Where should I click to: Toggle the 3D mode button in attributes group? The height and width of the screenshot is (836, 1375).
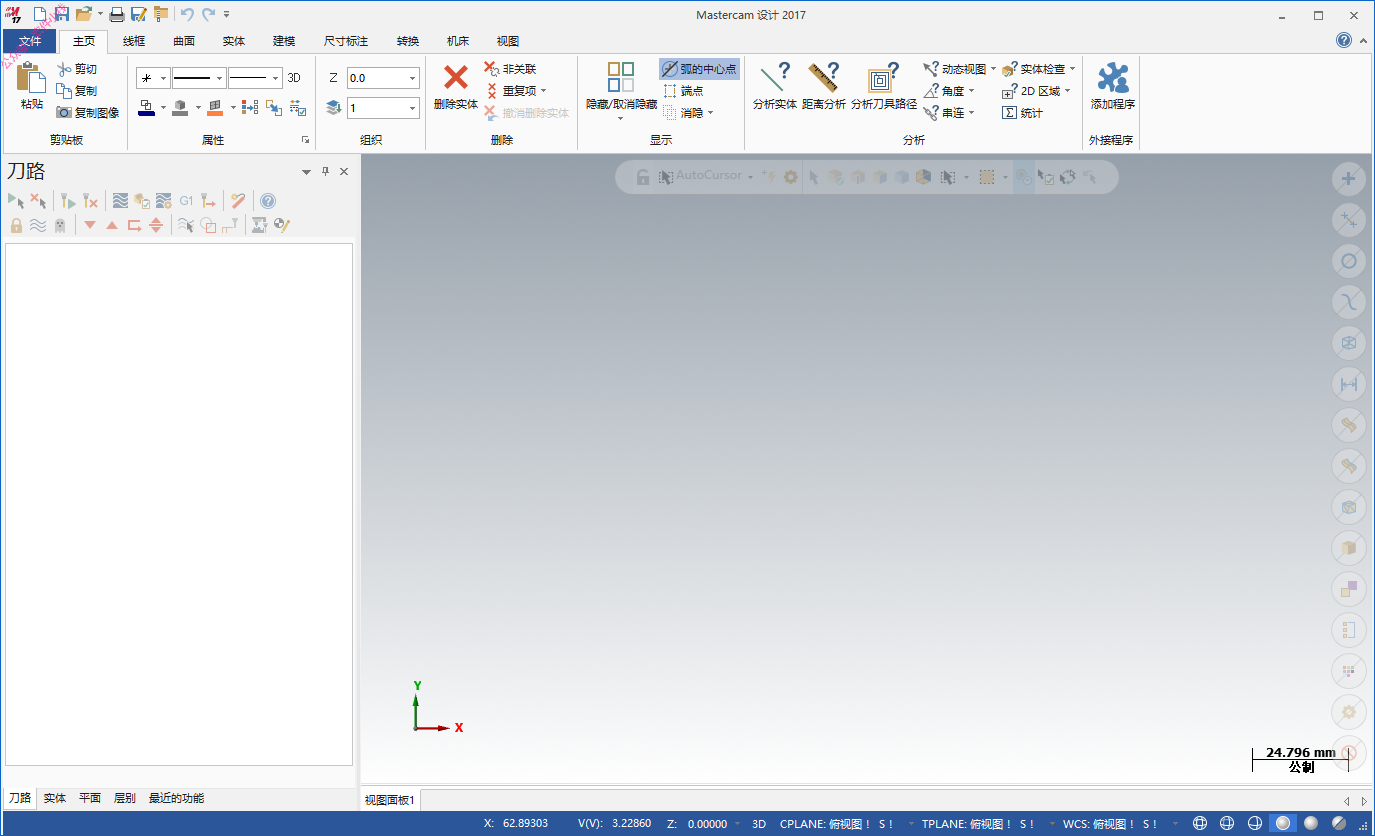pyautogui.click(x=294, y=77)
